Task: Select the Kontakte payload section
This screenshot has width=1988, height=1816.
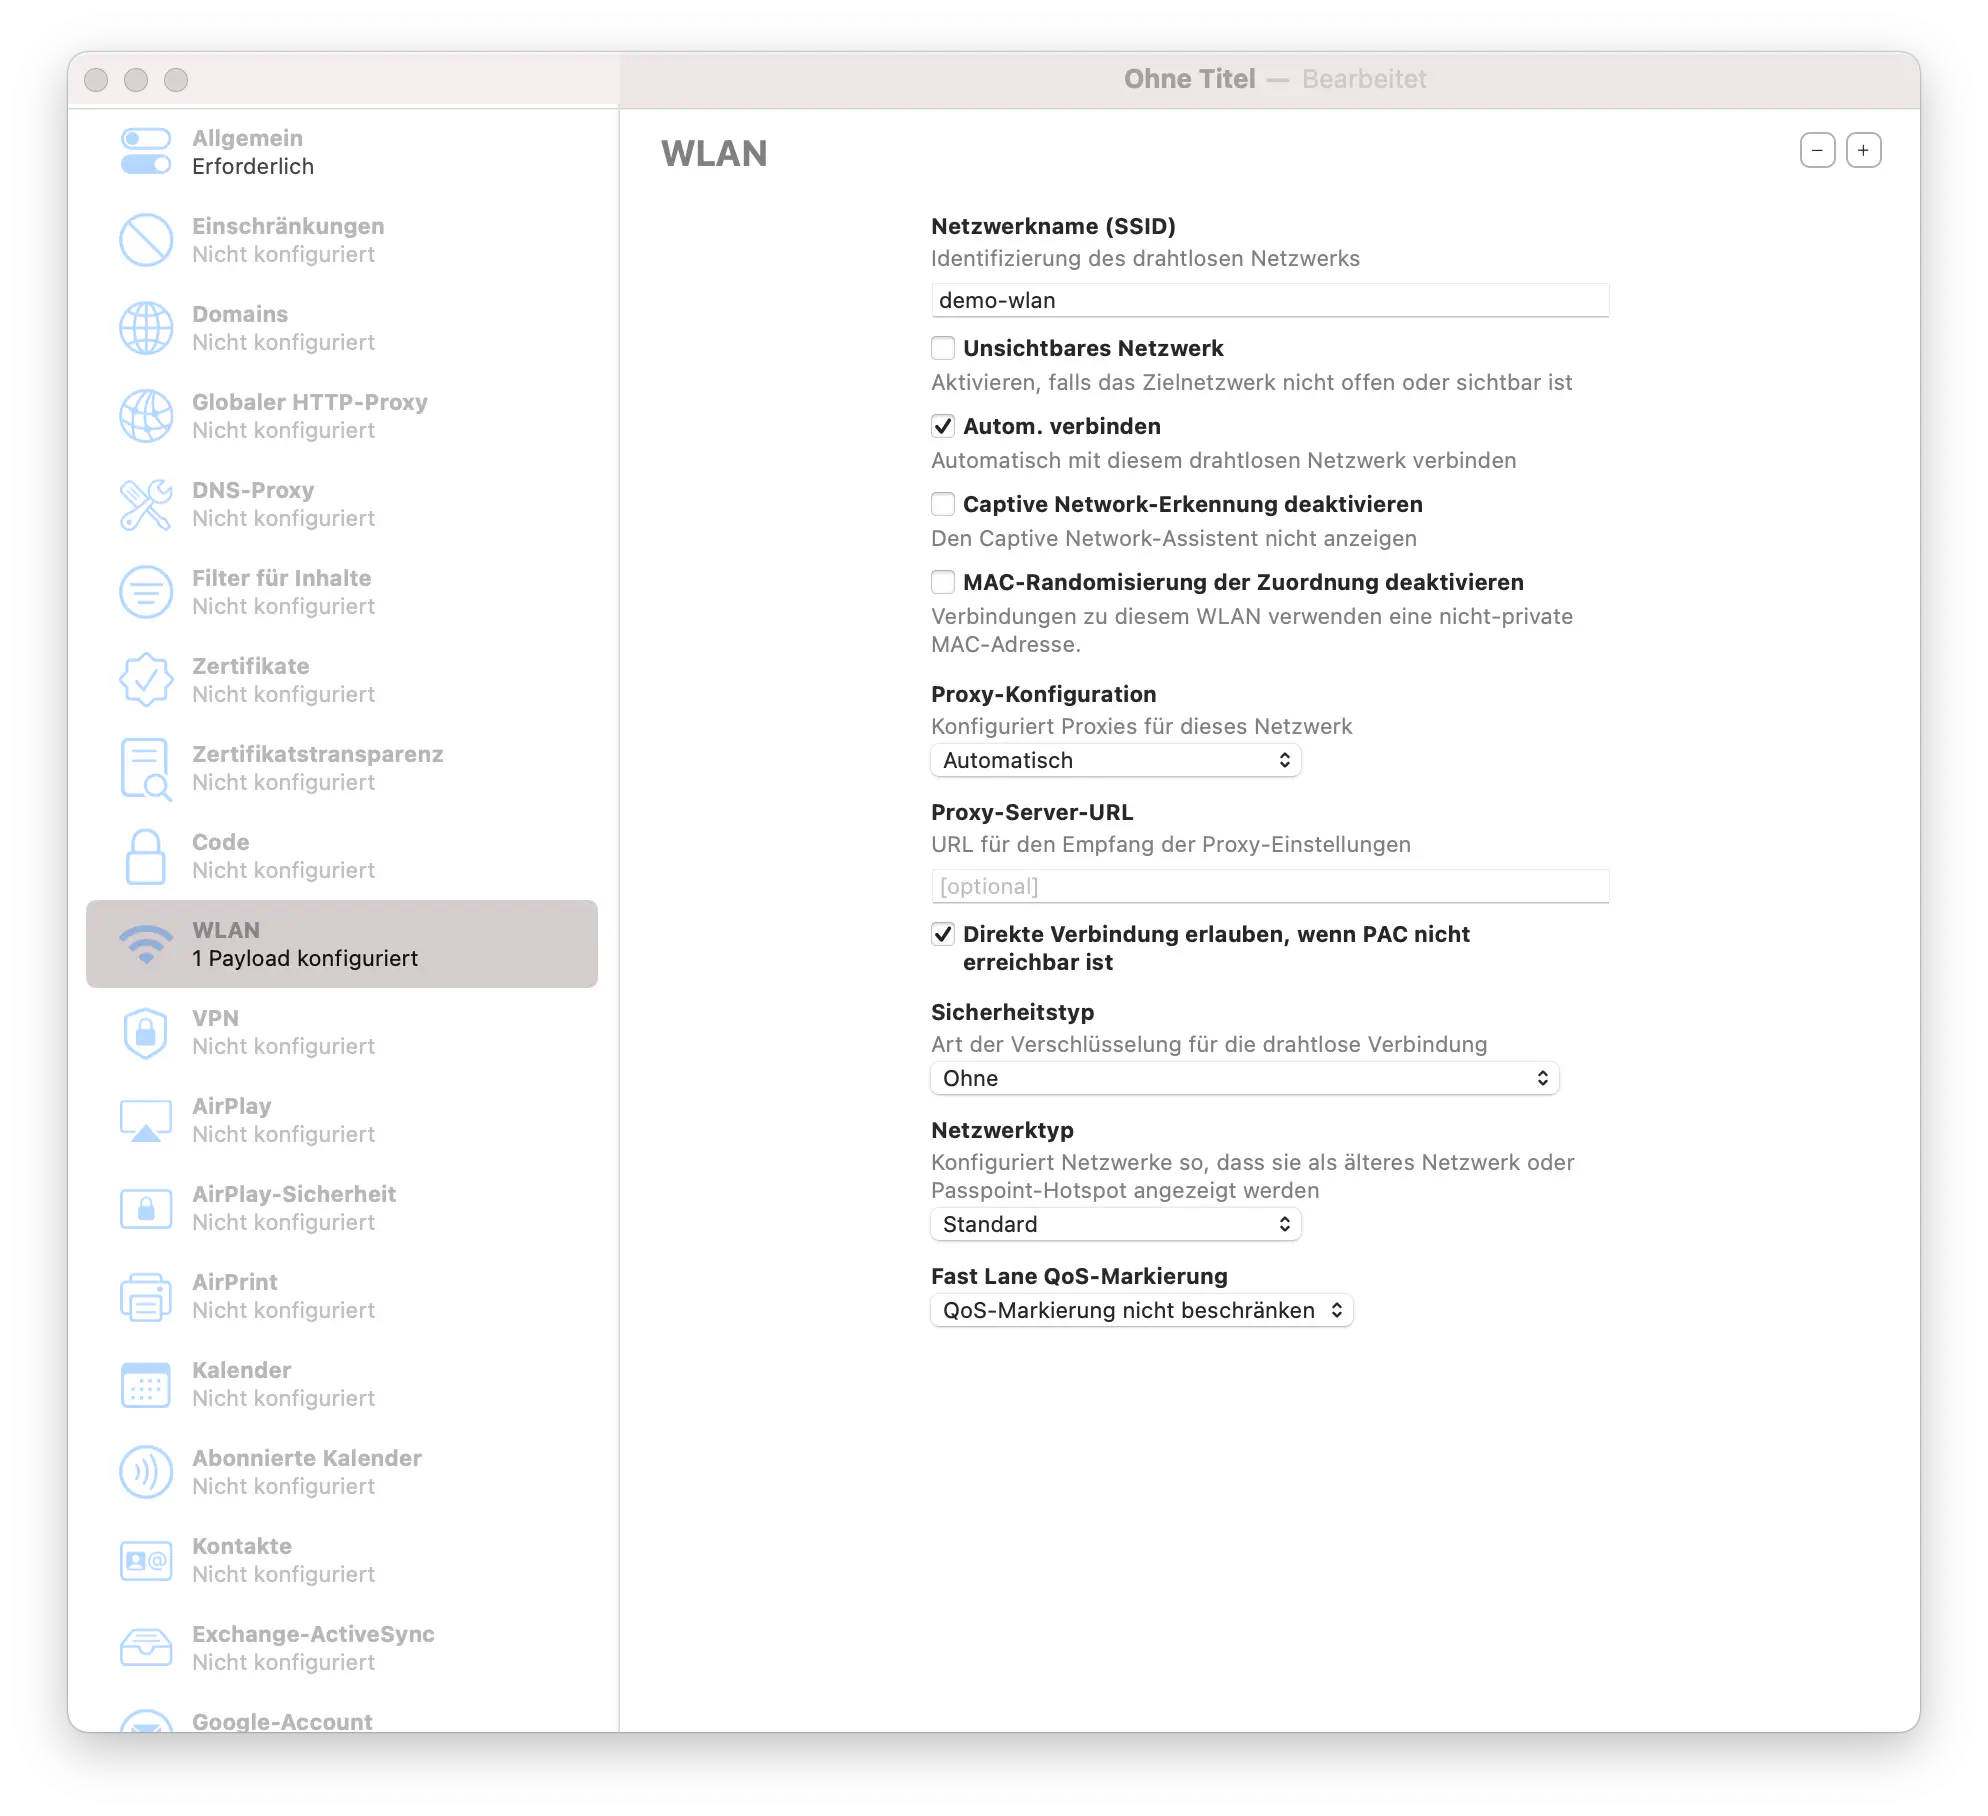Action: (146, 1559)
